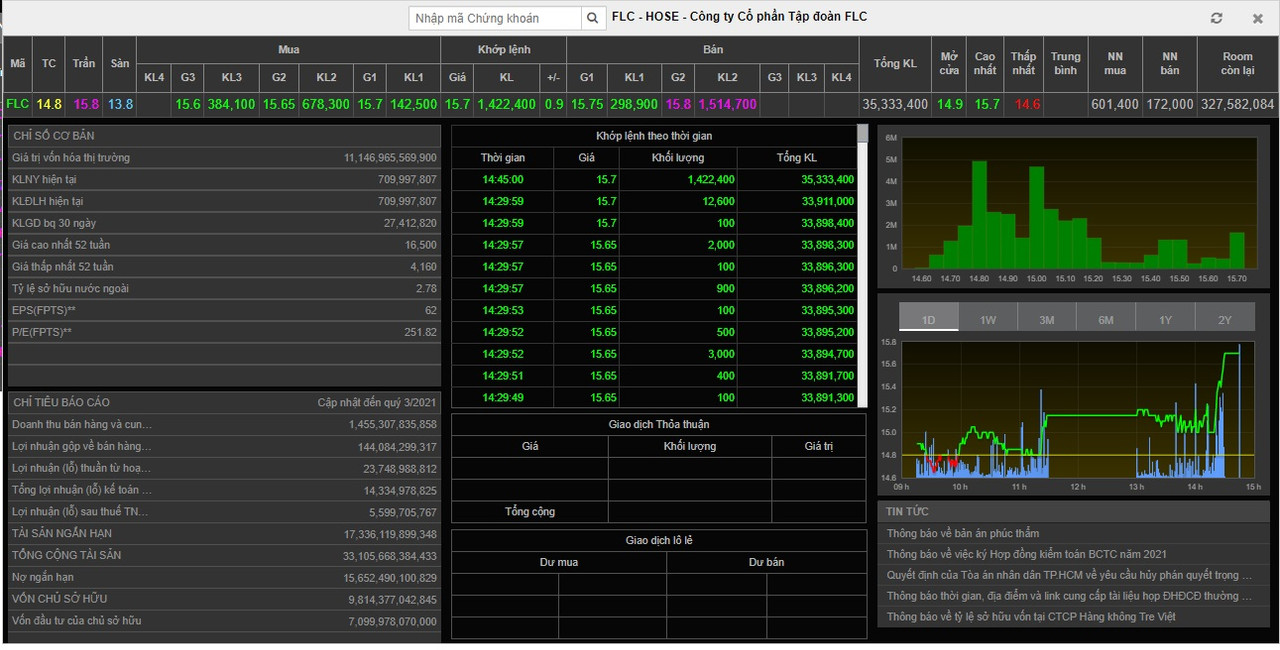Open news about CTCP Hàng không Tre Việt
This screenshot has width=1280, height=650.
pyautogui.click(x=1031, y=617)
